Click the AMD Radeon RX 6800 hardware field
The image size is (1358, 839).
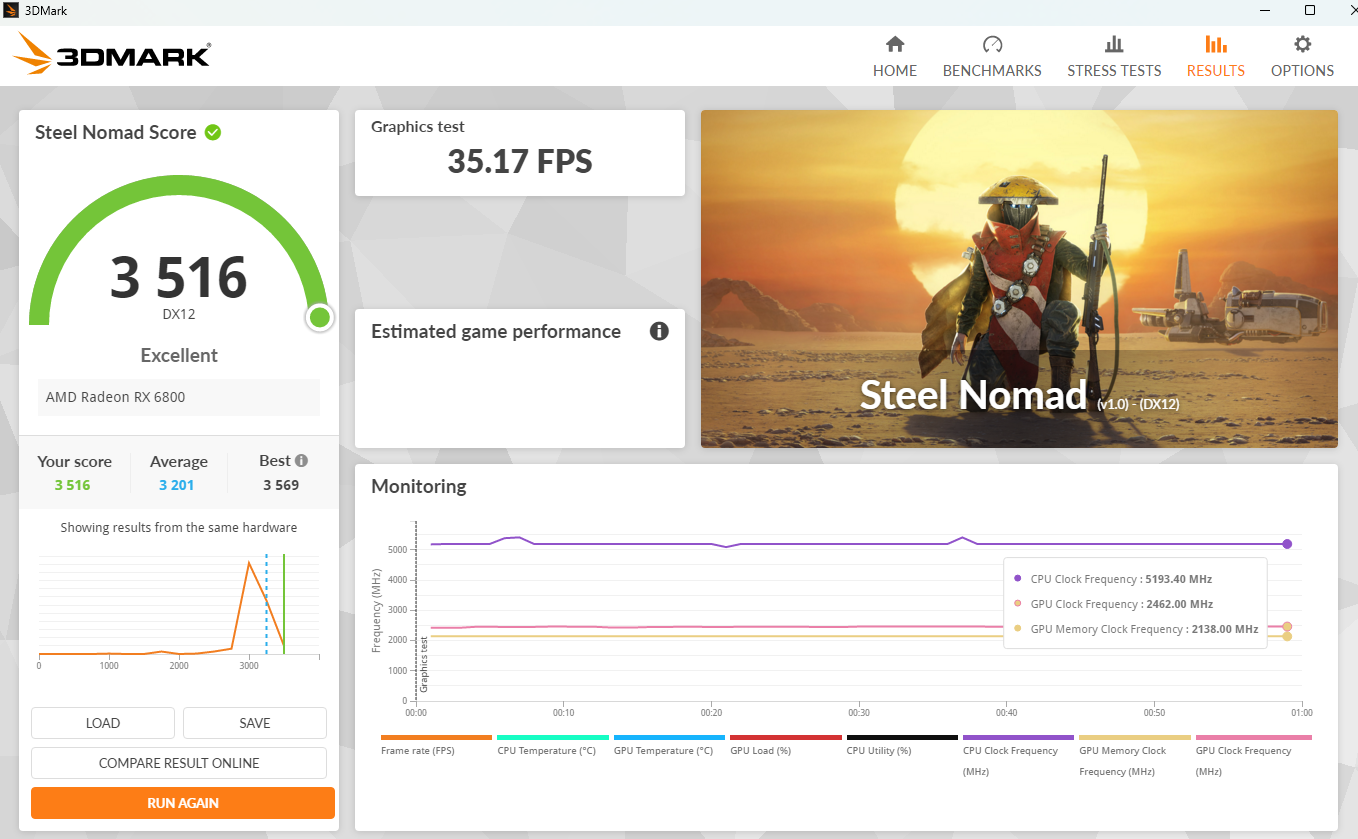tap(179, 397)
